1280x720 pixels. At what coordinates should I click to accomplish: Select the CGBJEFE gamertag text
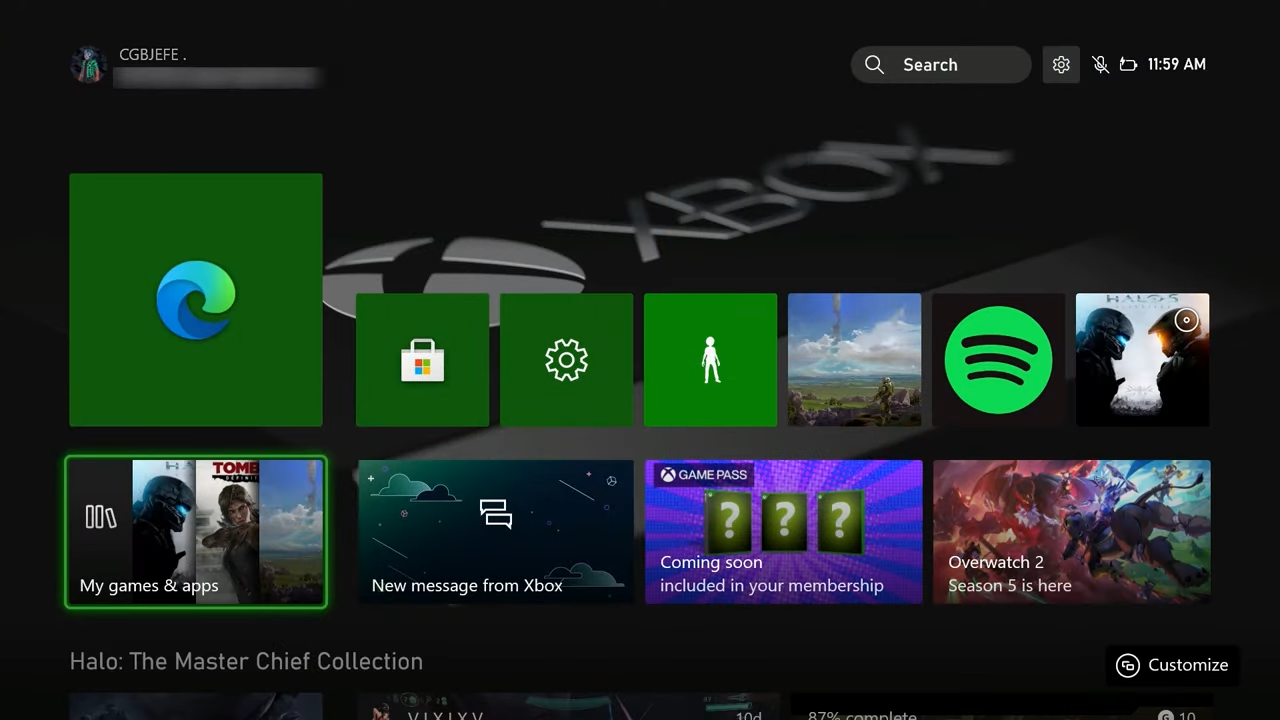pos(152,55)
